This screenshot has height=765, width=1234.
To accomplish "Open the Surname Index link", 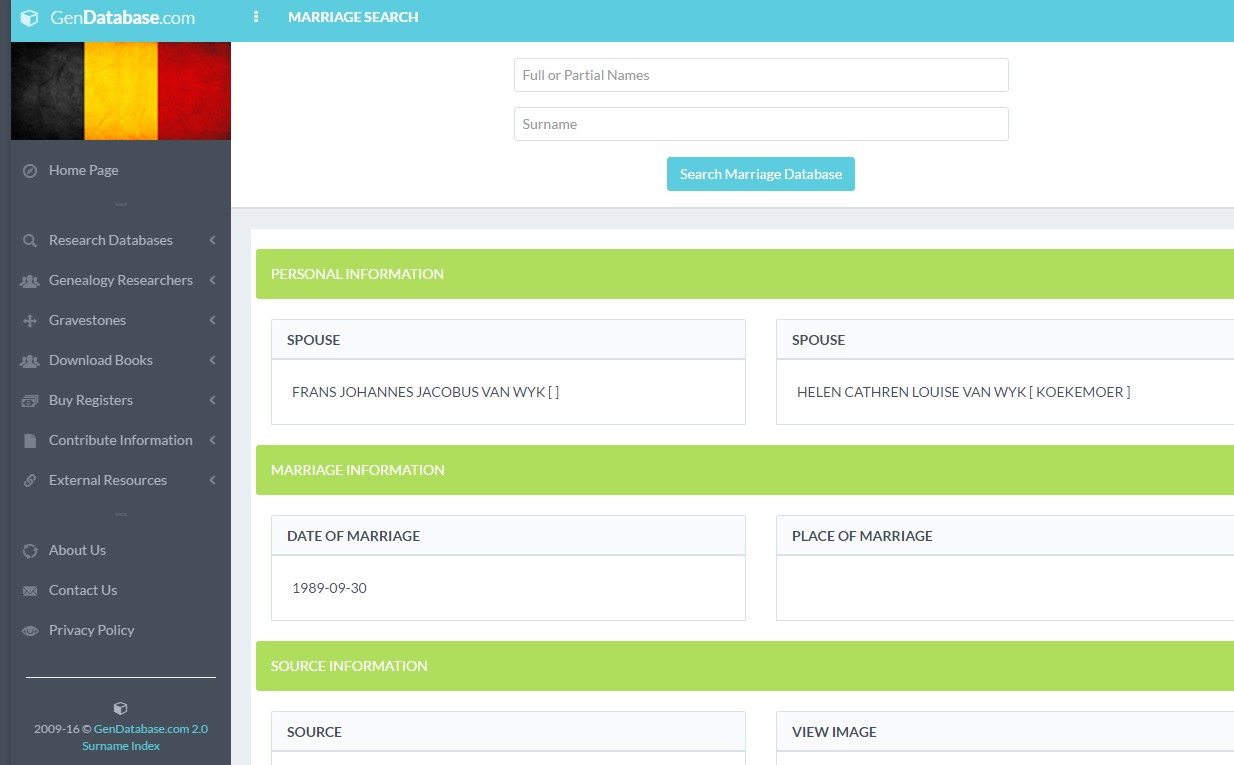I will (121, 746).
